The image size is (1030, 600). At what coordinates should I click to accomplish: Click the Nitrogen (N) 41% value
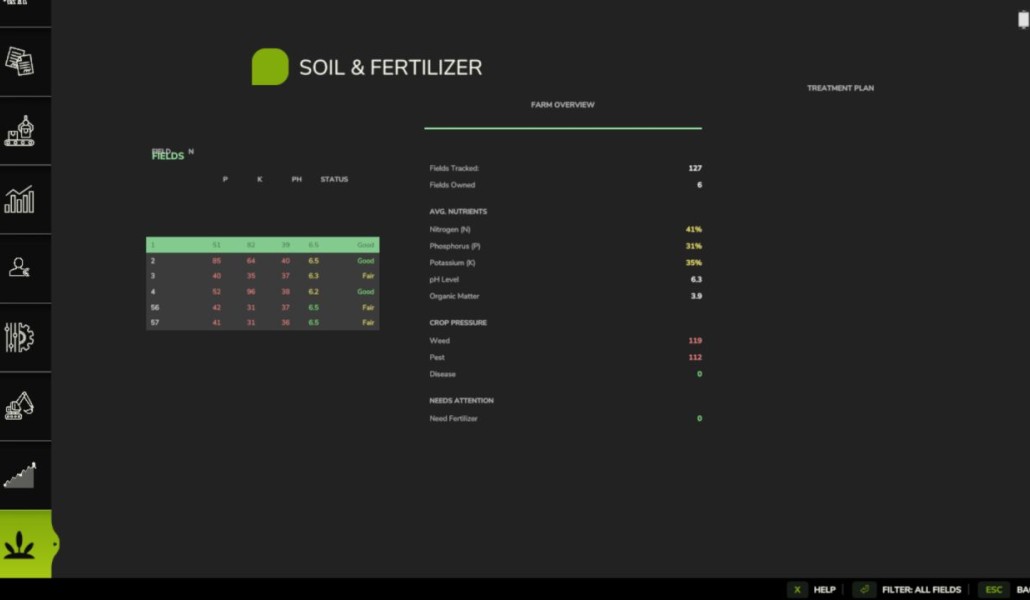pyautogui.click(x=694, y=229)
